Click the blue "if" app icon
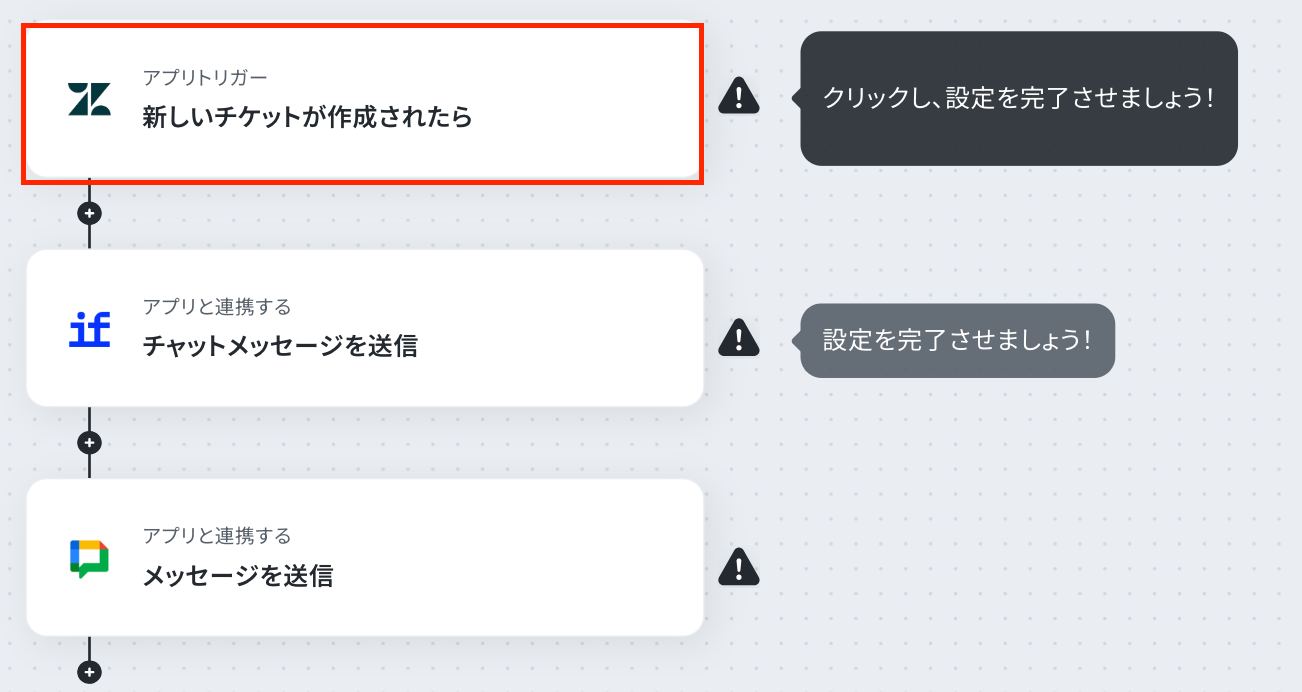The height and width of the screenshot is (692, 1302). (90, 329)
